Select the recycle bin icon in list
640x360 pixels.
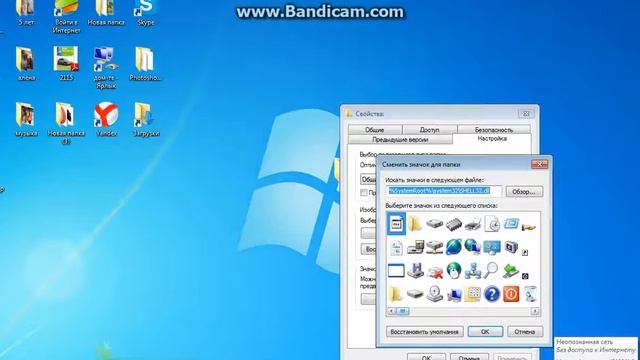[530, 294]
